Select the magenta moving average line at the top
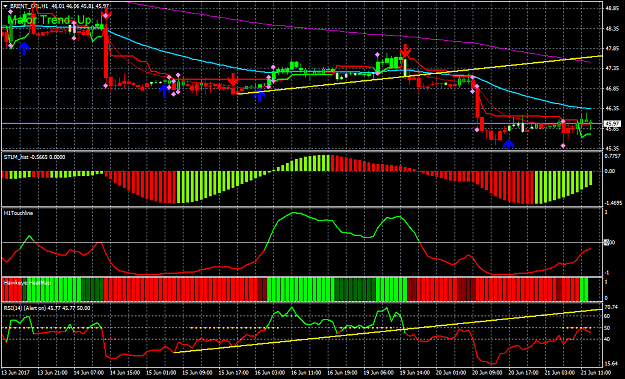 tap(359, 33)
